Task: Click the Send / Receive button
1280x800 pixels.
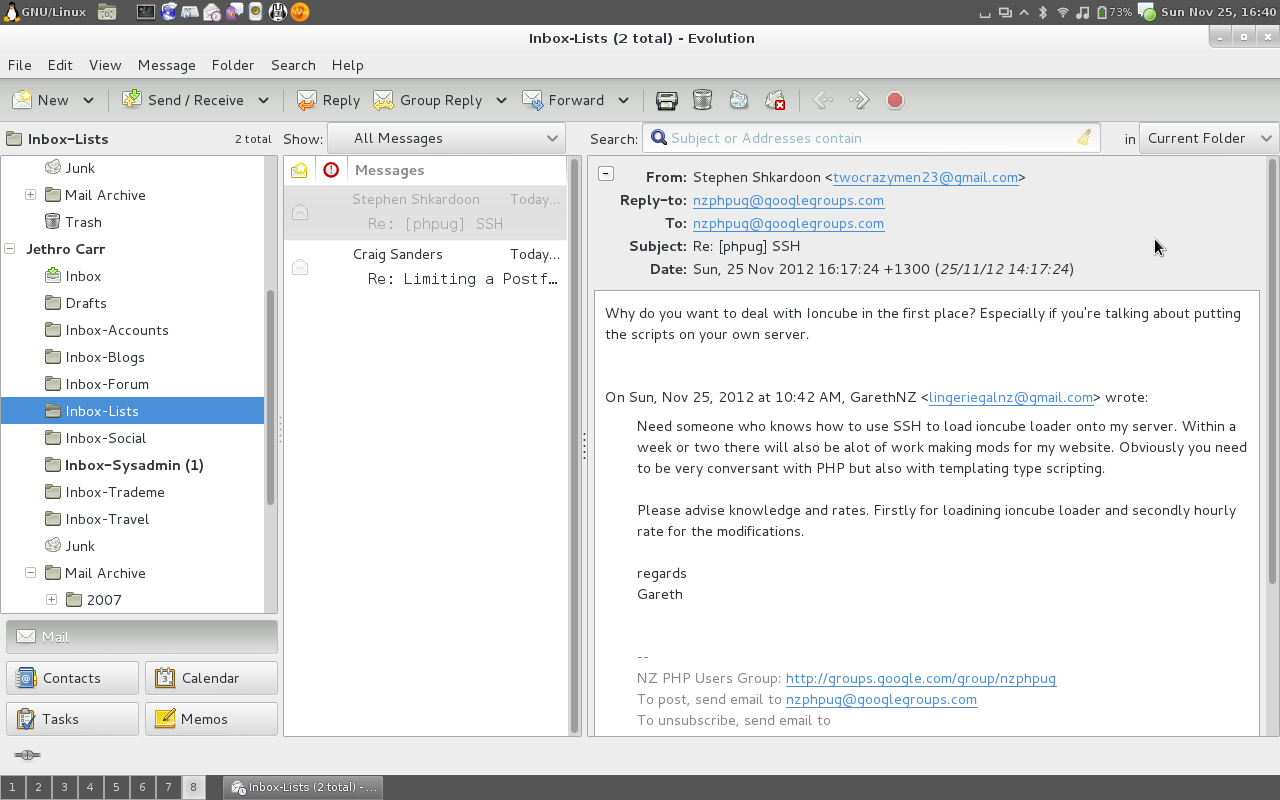Action: pos(184,100)
